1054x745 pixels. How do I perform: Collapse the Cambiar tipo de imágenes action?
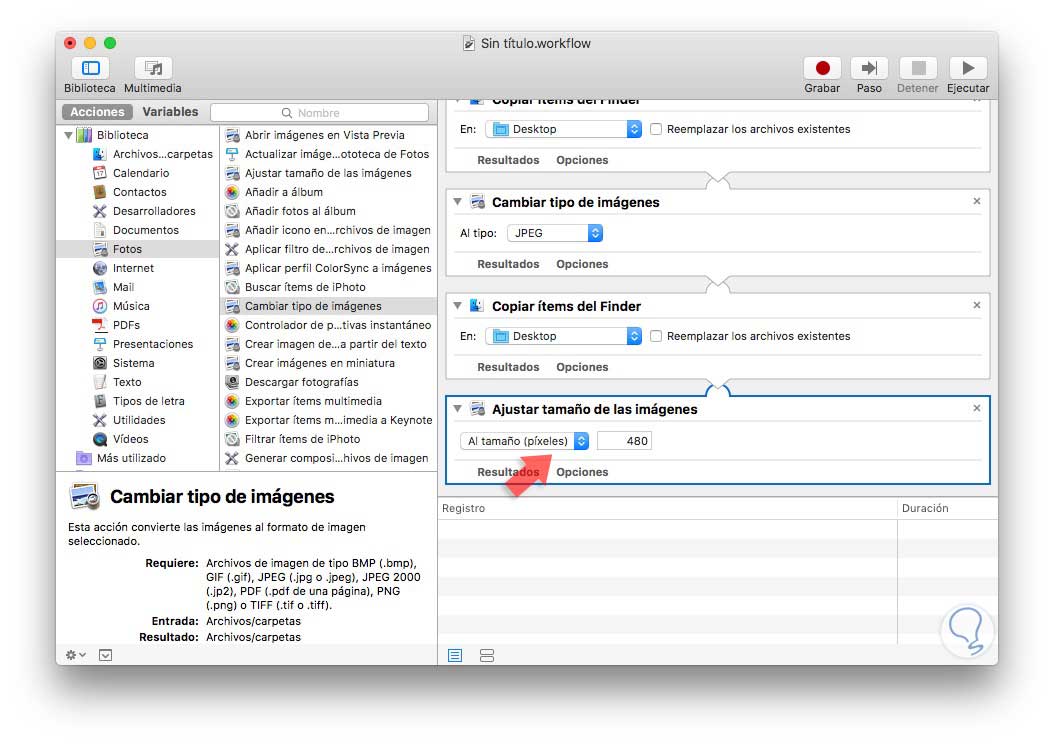click(x=458, y=202)
